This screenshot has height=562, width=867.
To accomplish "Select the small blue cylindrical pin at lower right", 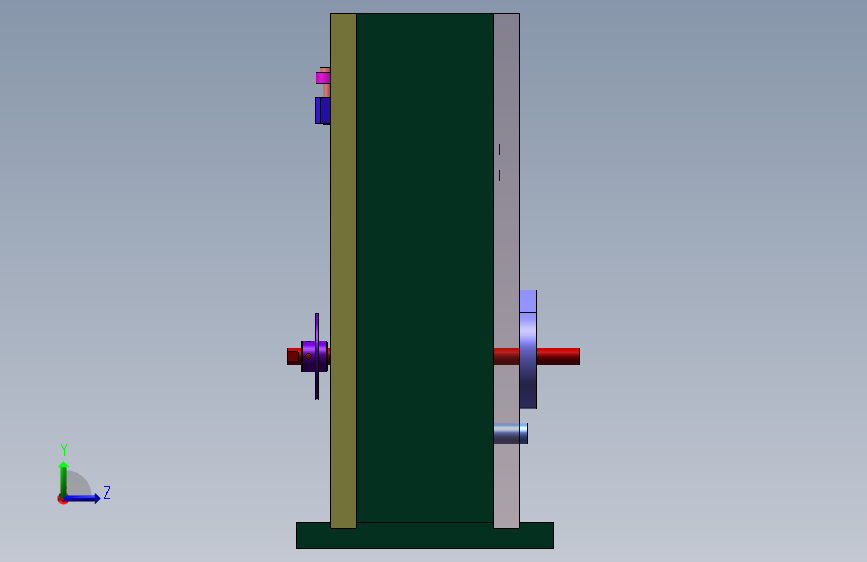I will [510, 434].
